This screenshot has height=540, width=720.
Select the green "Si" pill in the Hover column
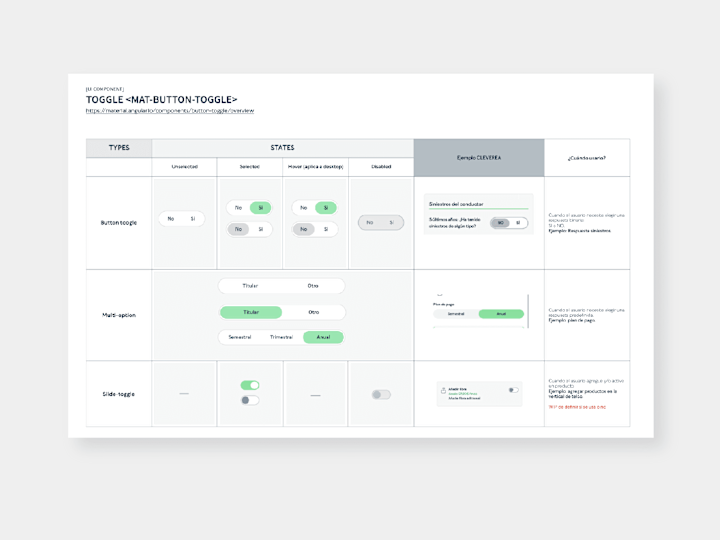tap(326, 208)
